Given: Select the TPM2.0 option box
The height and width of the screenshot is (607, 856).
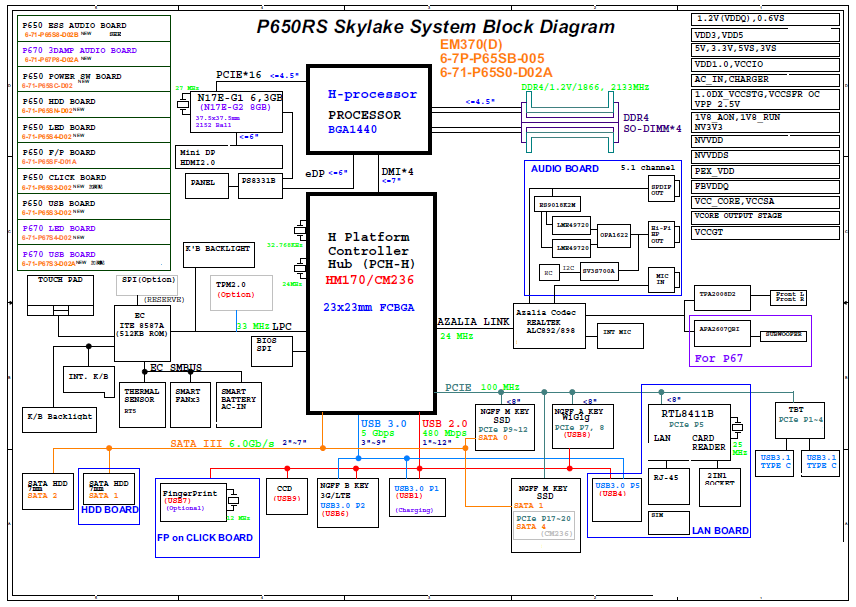Looking at the screenshot, I should click(x=236, y=293).
